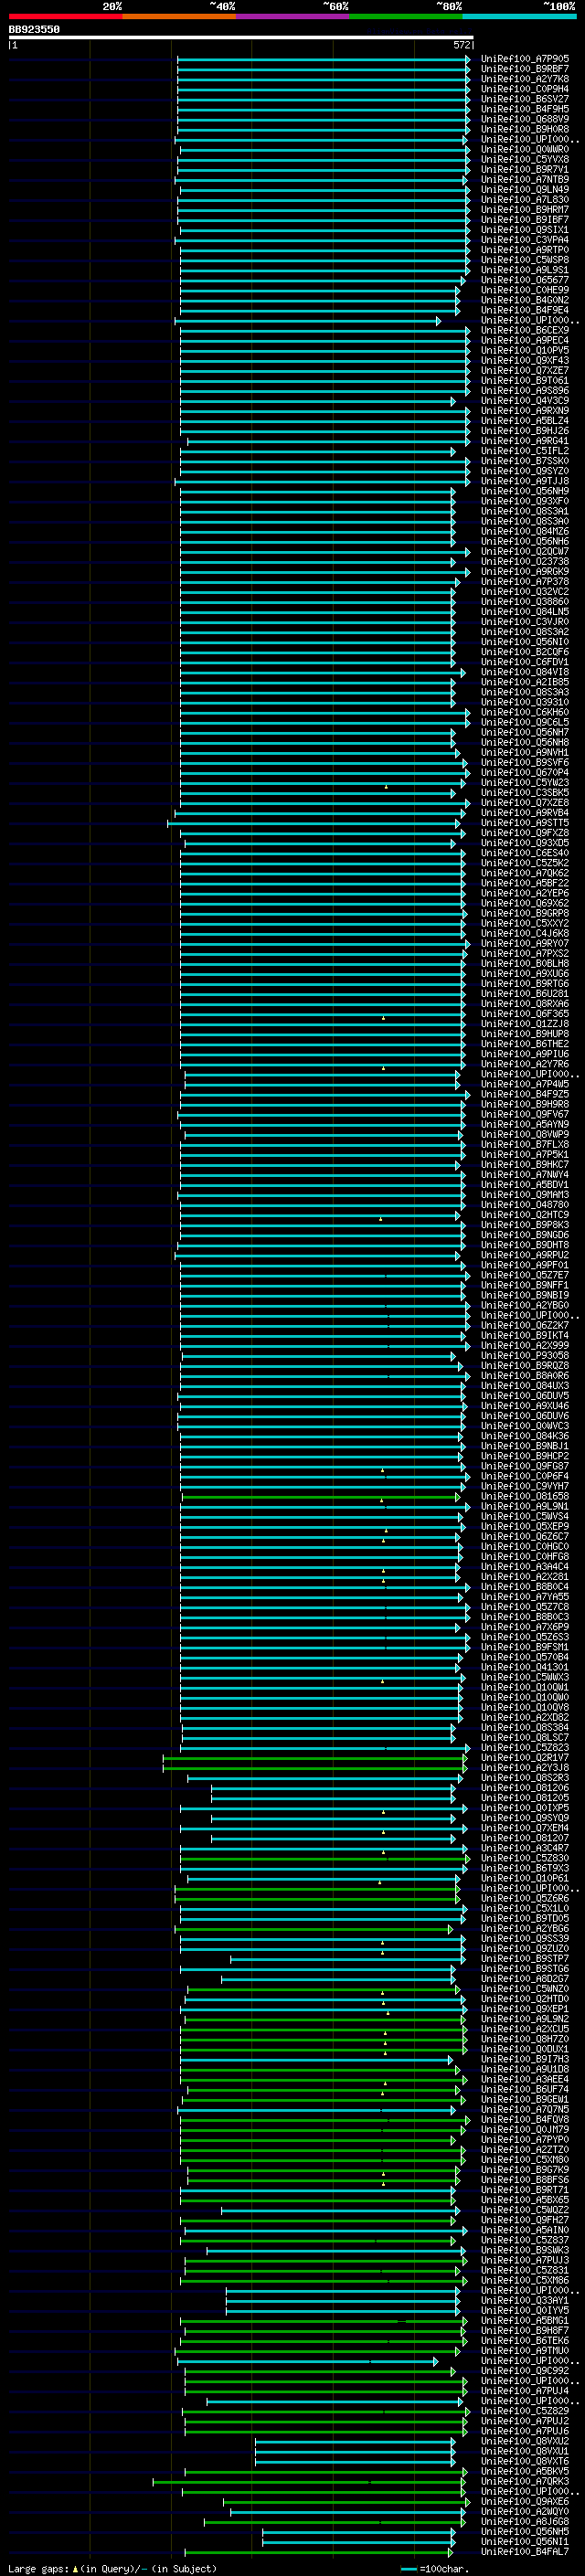This screenshot has width=585, height=2576.
Task: Open hit UniRef100_A7QRK3
Action: point(525,2481)
